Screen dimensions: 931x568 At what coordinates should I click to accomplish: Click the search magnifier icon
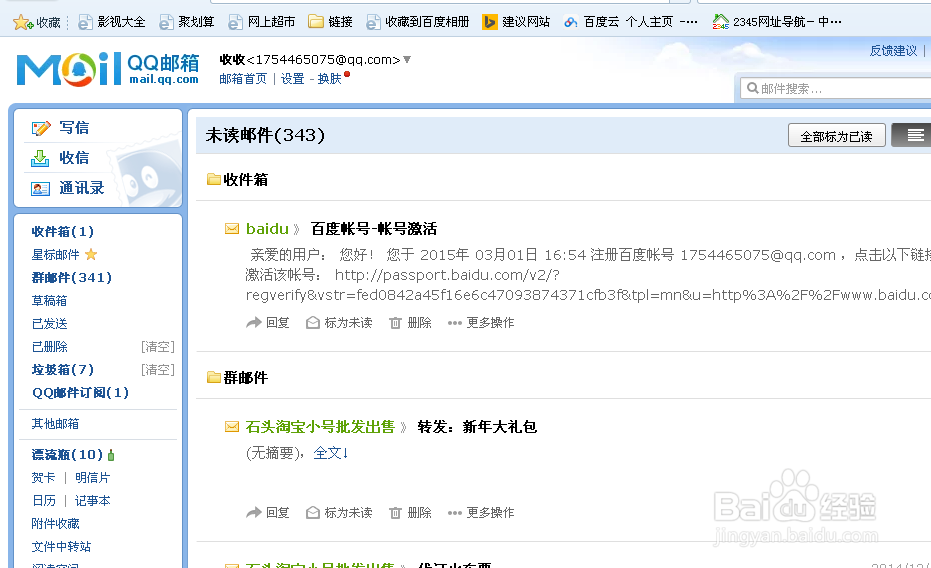click(752, 88)
